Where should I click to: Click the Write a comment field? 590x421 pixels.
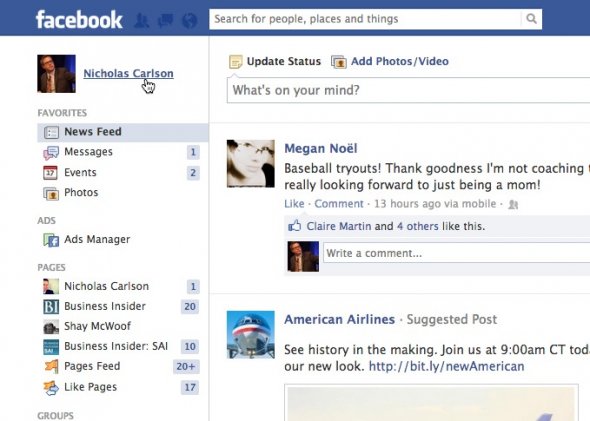pyautogui.click(x=456, y=253)
